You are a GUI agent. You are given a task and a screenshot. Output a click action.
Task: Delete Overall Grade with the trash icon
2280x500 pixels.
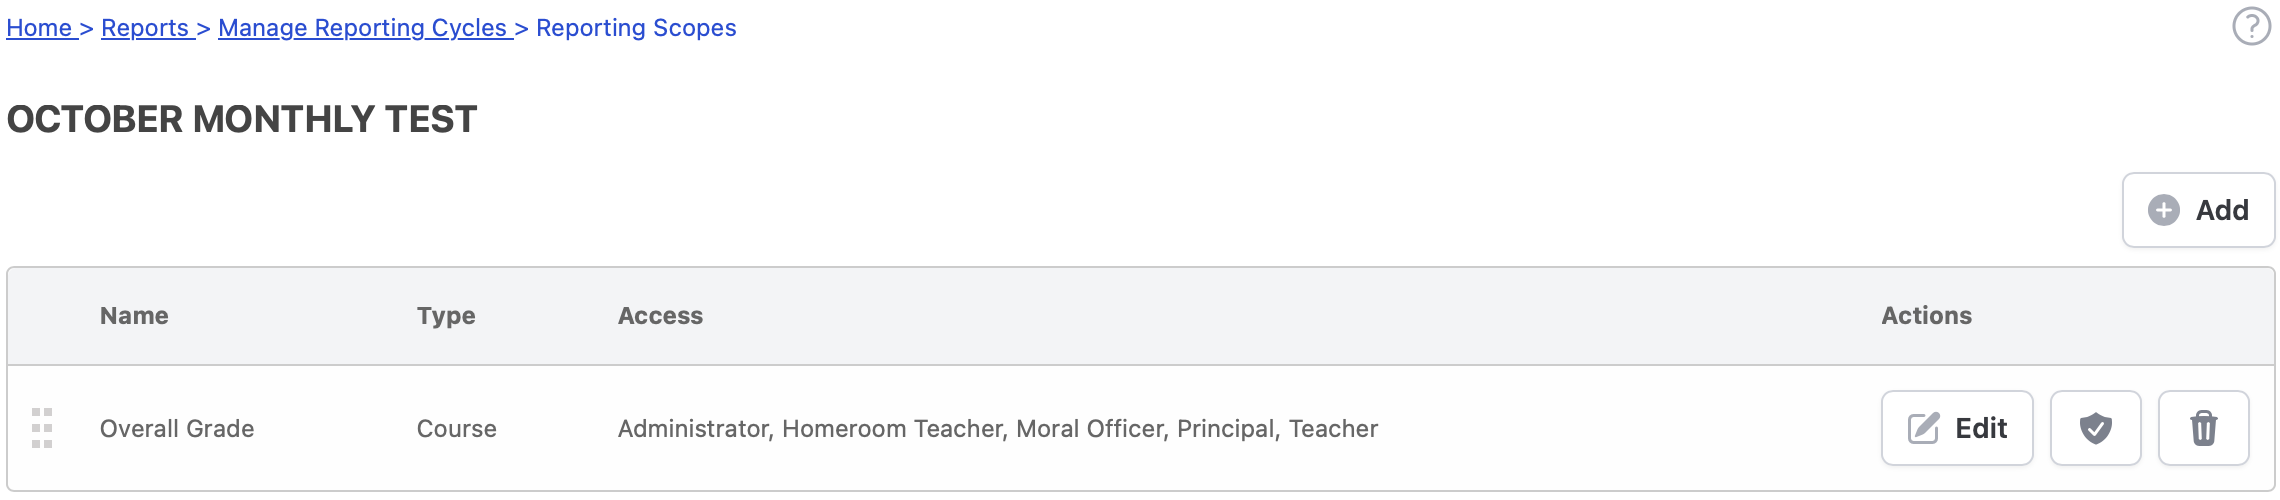click(x=2203, y=428)
